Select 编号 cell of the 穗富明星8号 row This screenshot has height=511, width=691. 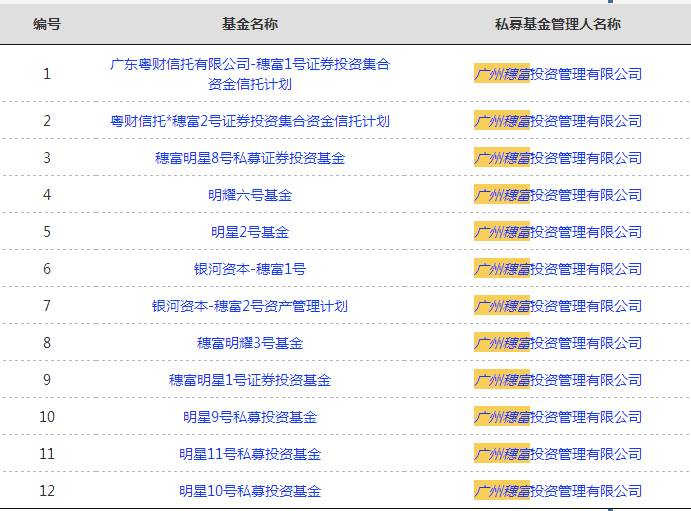(x=47, y=158)
